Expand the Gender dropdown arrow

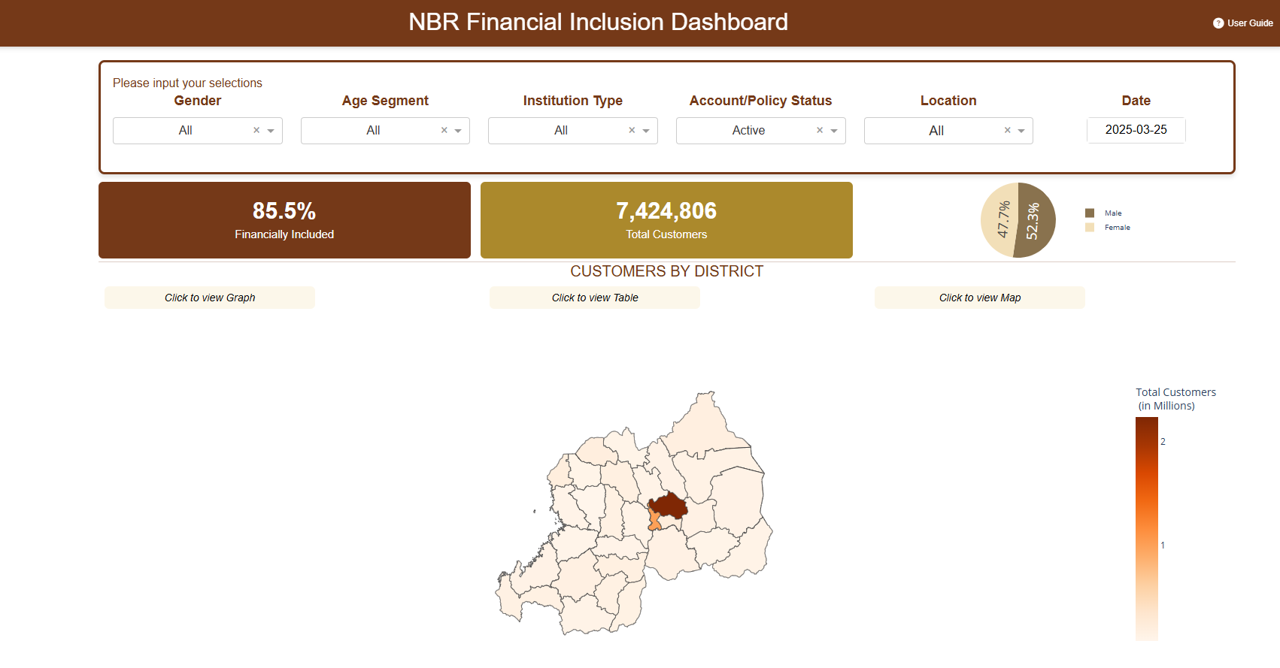pos(270,131)
